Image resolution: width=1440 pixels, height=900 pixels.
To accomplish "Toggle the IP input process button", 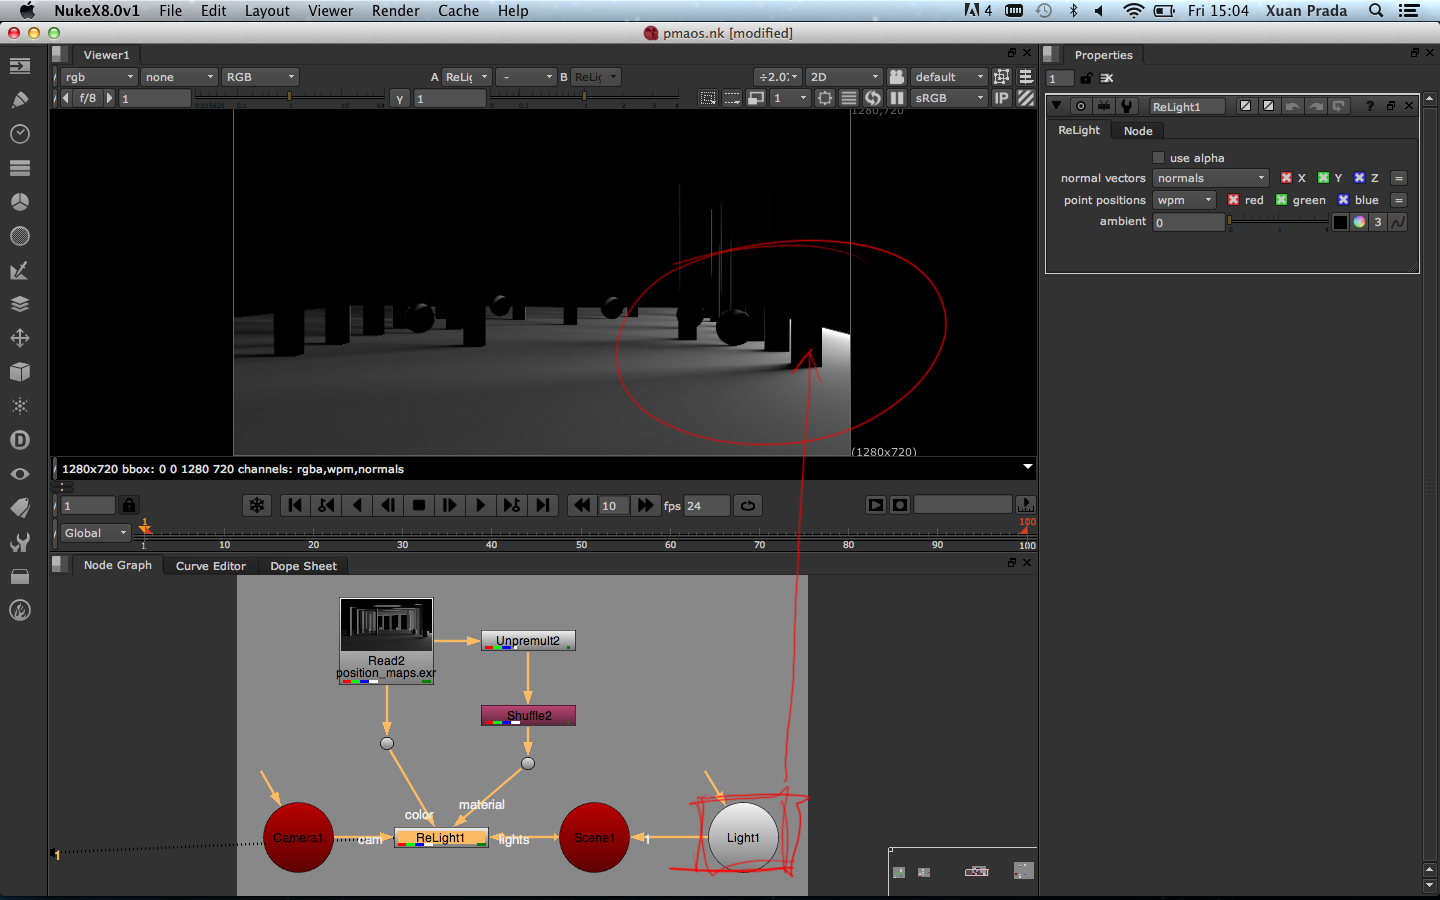I will click(1001, 98).
